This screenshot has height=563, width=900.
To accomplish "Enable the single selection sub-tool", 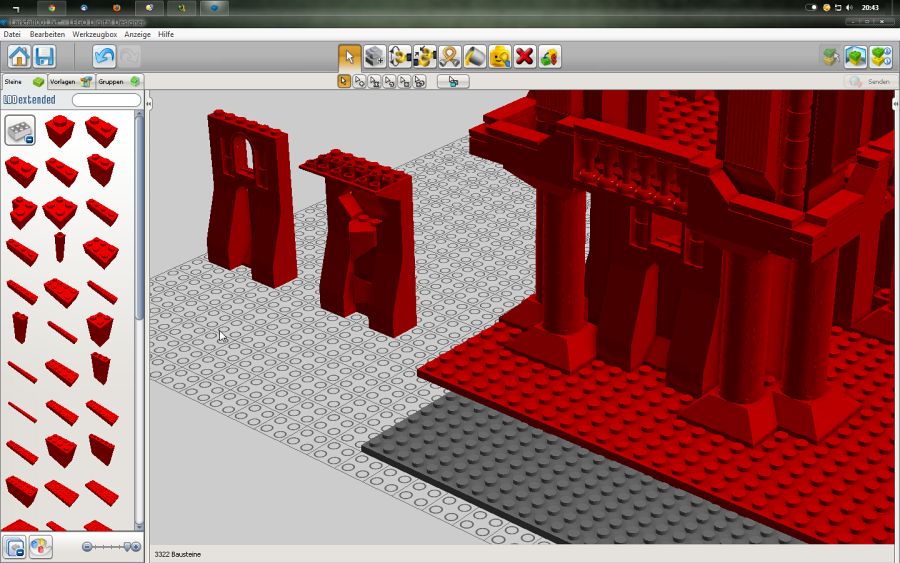I will click(x=344, y=81).
